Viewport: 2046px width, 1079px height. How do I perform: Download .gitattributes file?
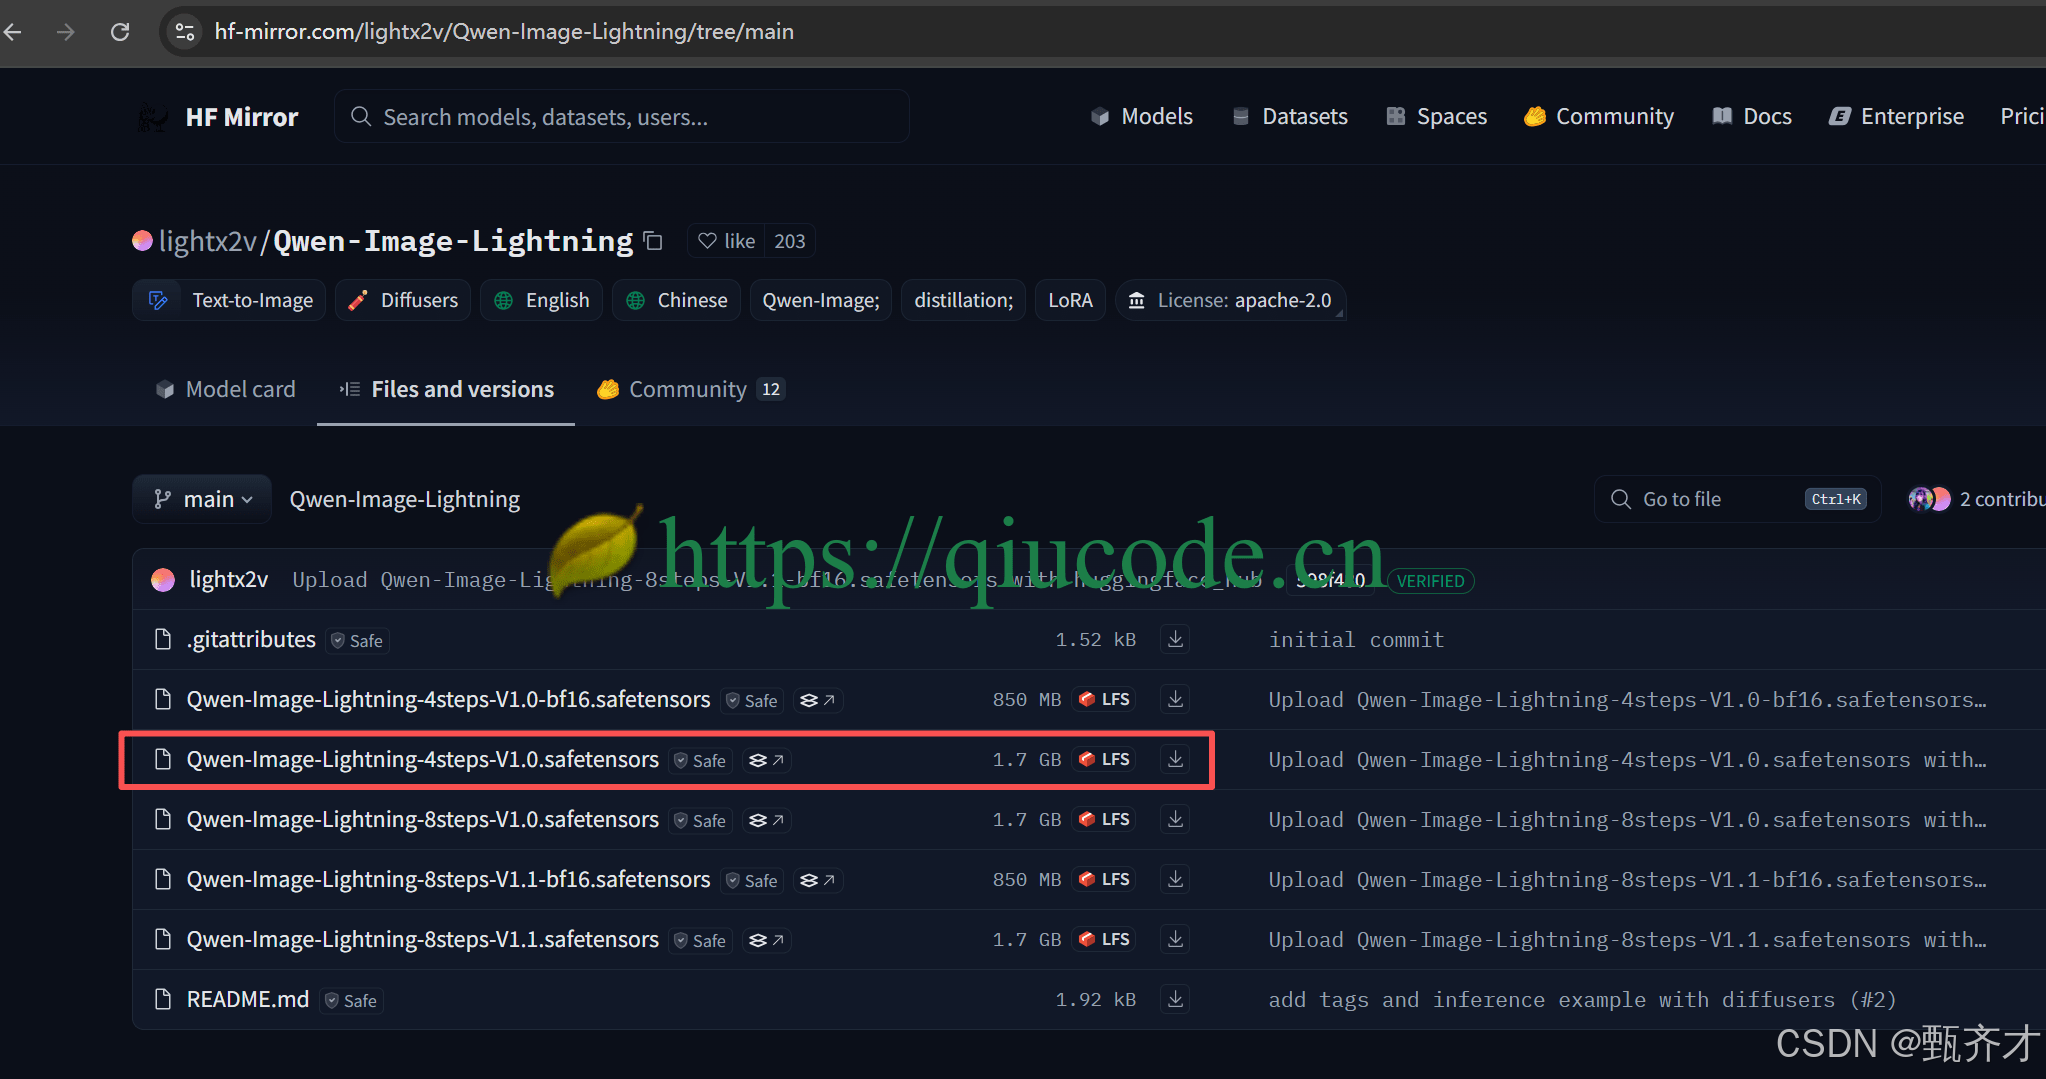tap(1176, 639)
